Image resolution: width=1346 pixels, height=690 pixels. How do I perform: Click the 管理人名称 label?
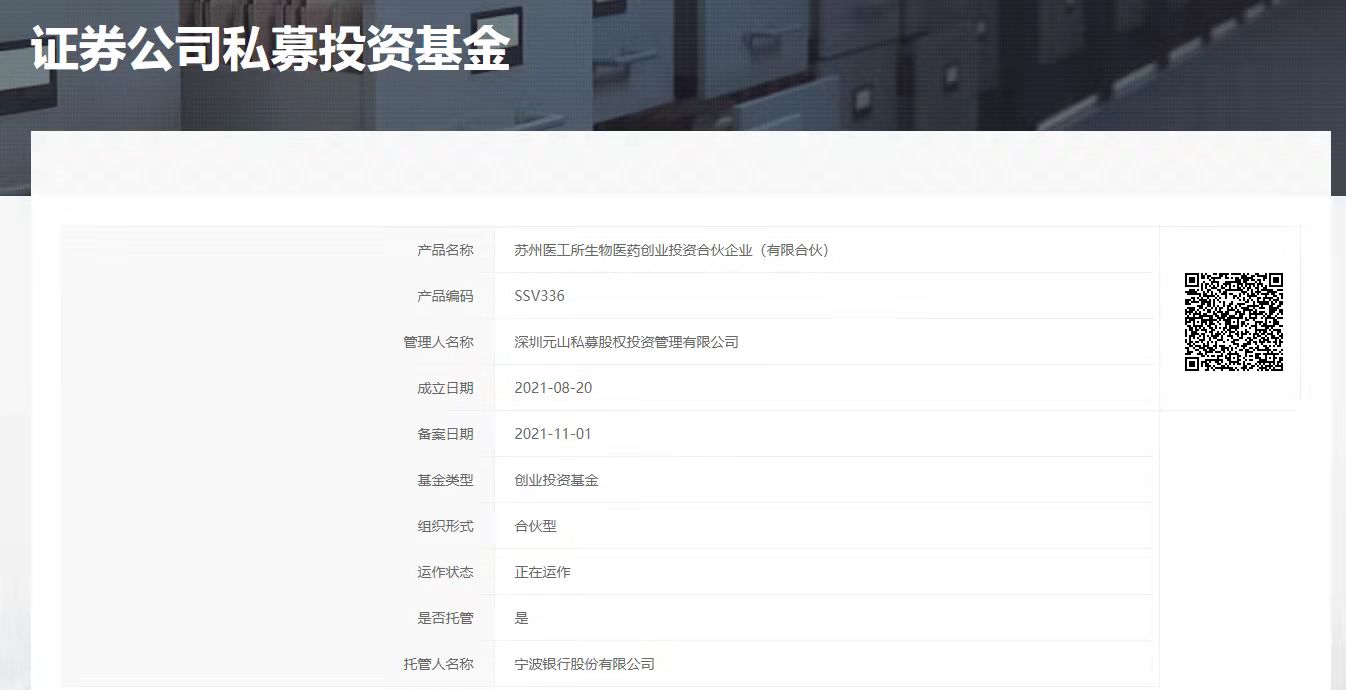(x=438, y=342)
